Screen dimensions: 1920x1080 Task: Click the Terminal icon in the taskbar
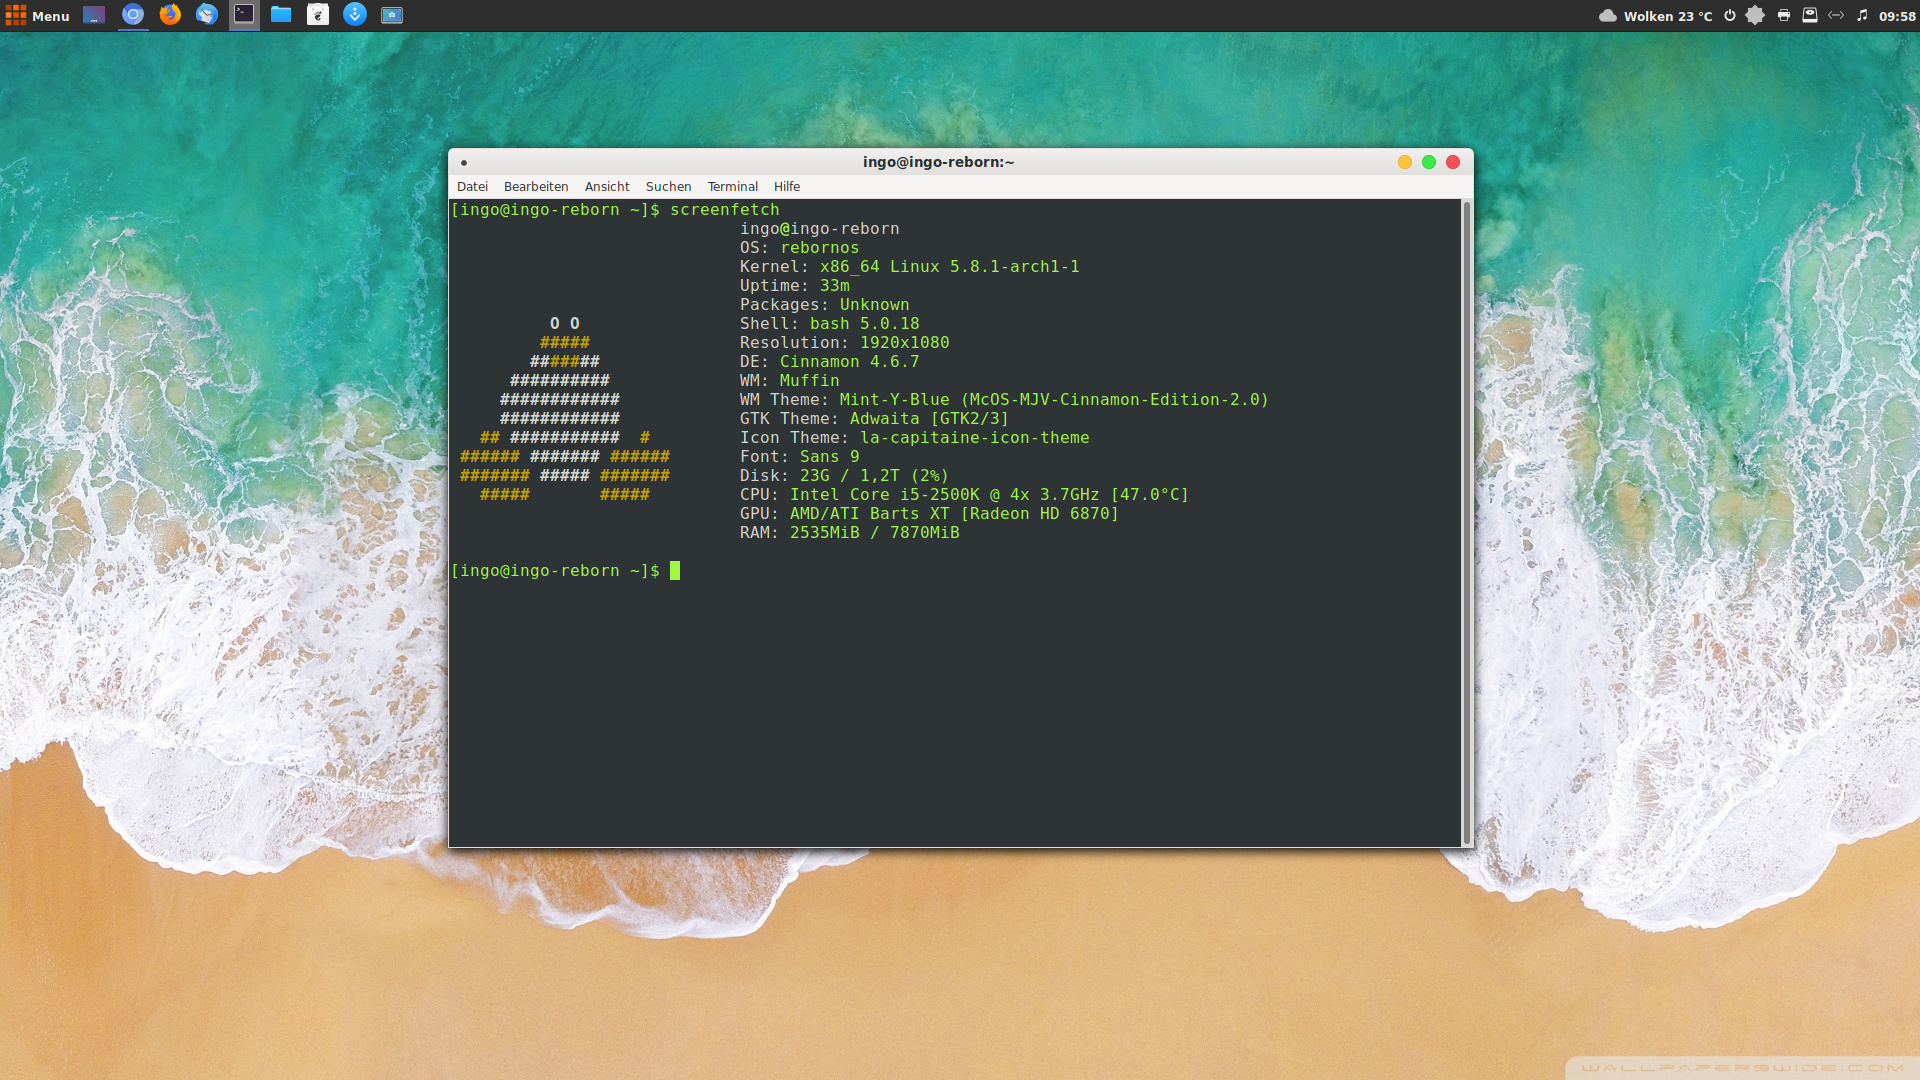244,15
